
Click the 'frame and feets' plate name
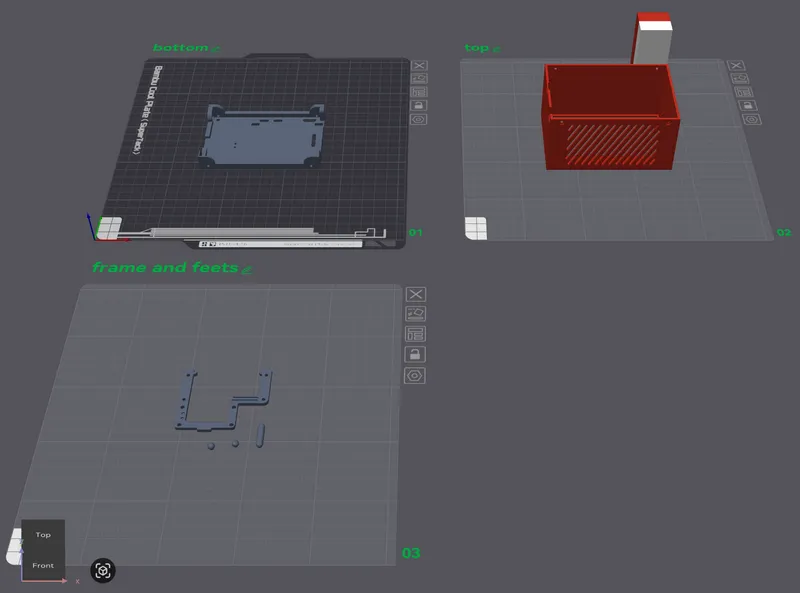[x=165, y=267]
